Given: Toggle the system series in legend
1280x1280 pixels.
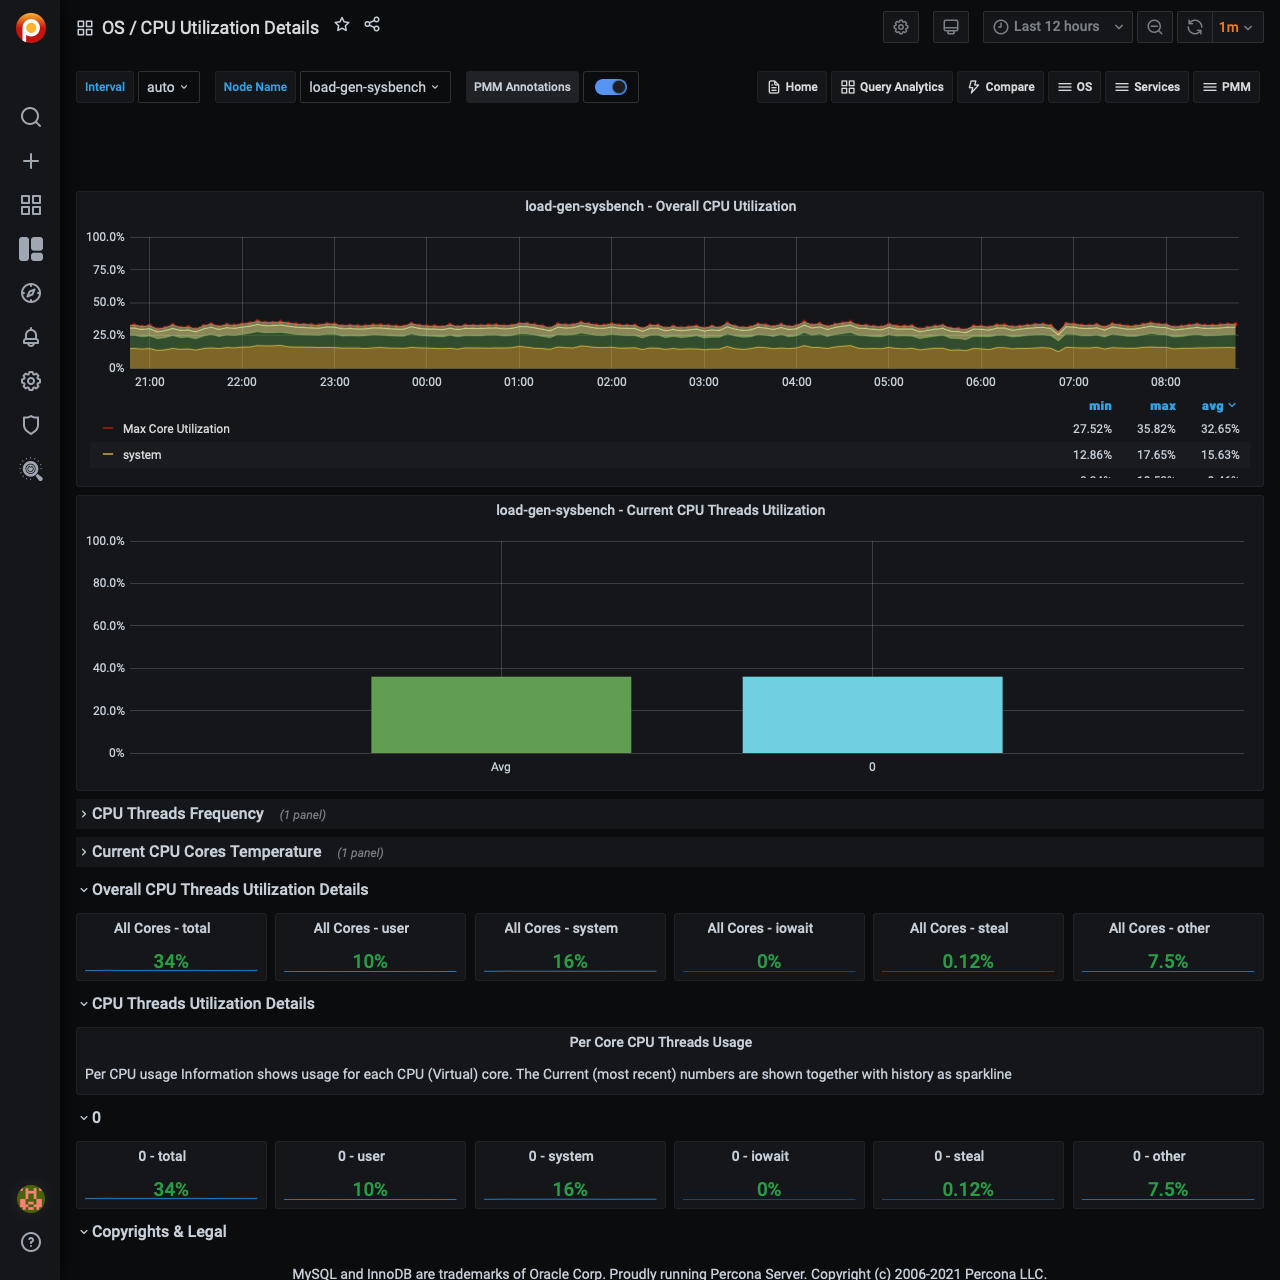Looking at the screenshot, I should point(142,455).
